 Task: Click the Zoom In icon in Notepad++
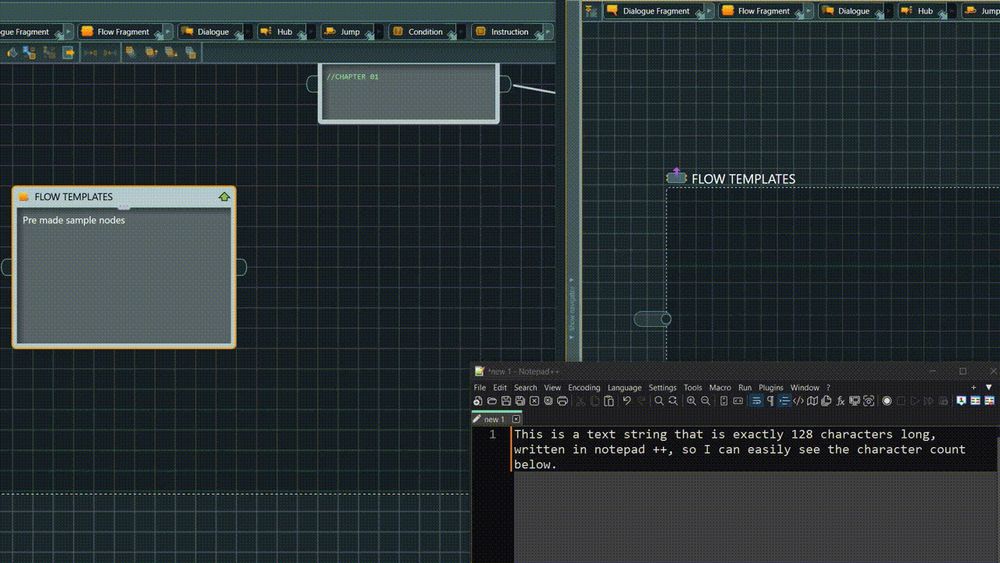click(x=691, y=401)
